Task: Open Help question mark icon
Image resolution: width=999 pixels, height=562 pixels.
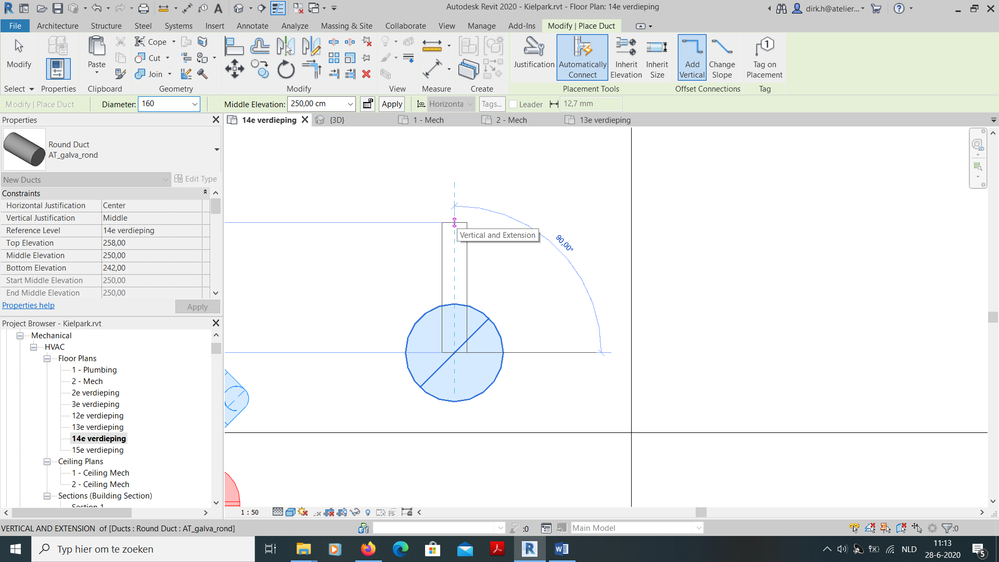Action: pos(898,8)
